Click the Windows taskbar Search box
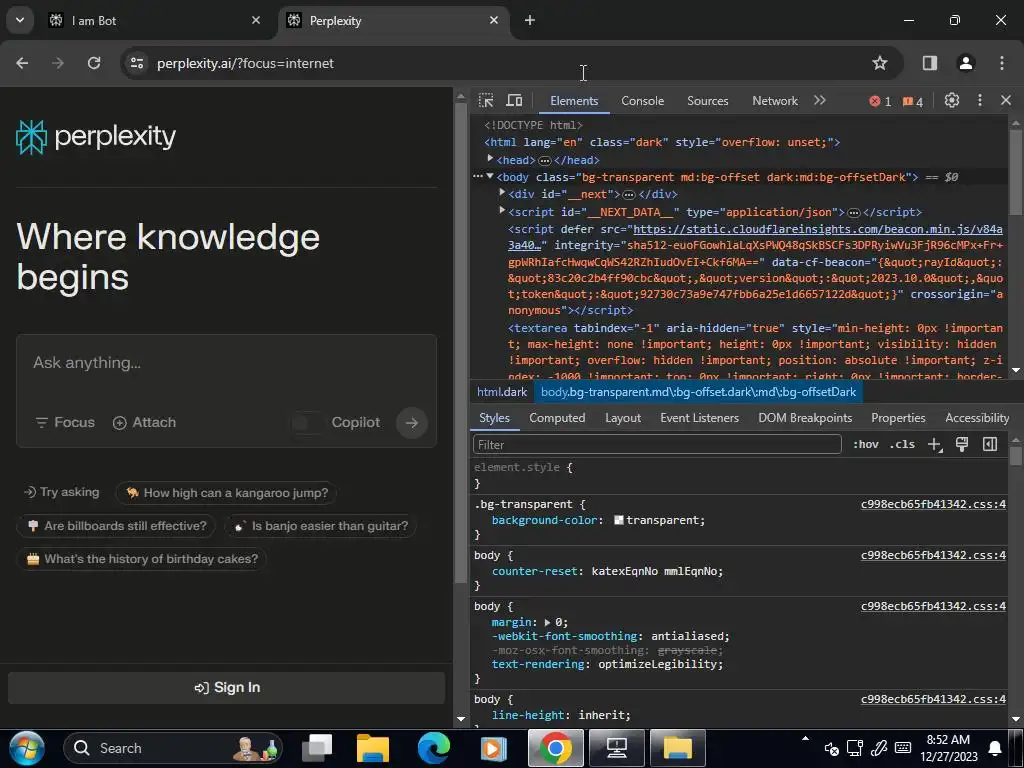1024x768 pixels. pos(173,748)
